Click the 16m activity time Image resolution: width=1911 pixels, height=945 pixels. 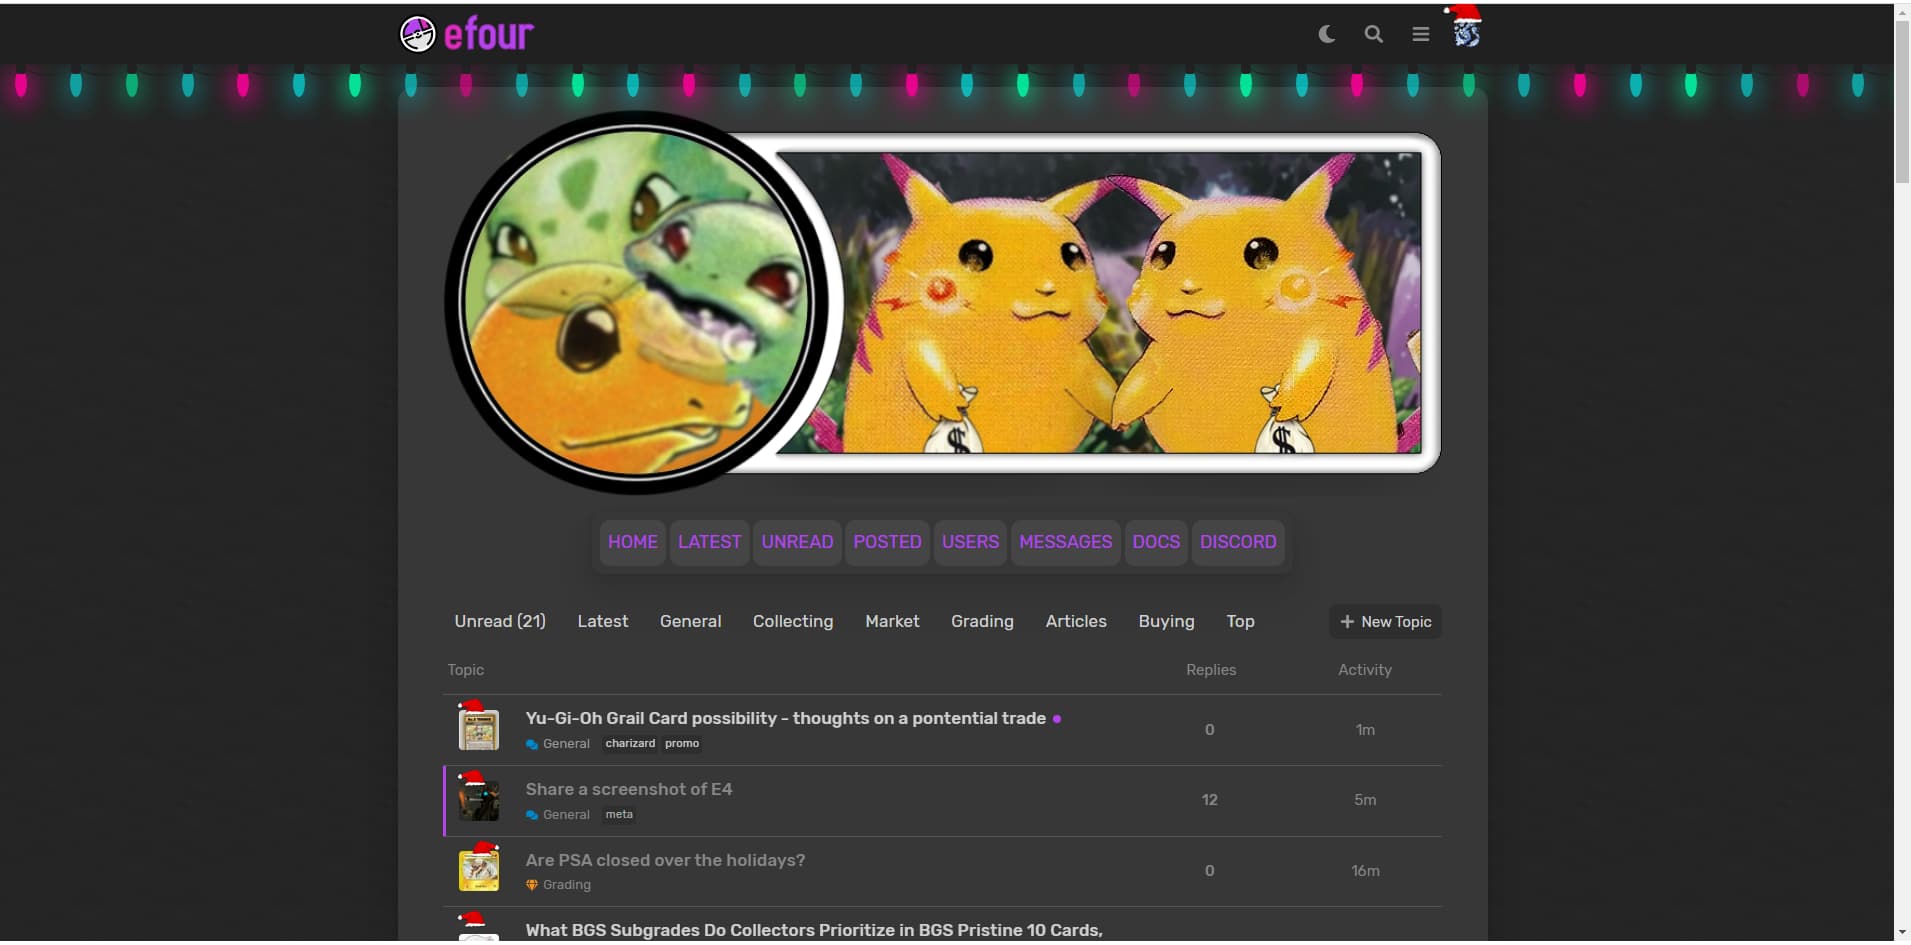pyautogui.click(x=1365, y=871)
